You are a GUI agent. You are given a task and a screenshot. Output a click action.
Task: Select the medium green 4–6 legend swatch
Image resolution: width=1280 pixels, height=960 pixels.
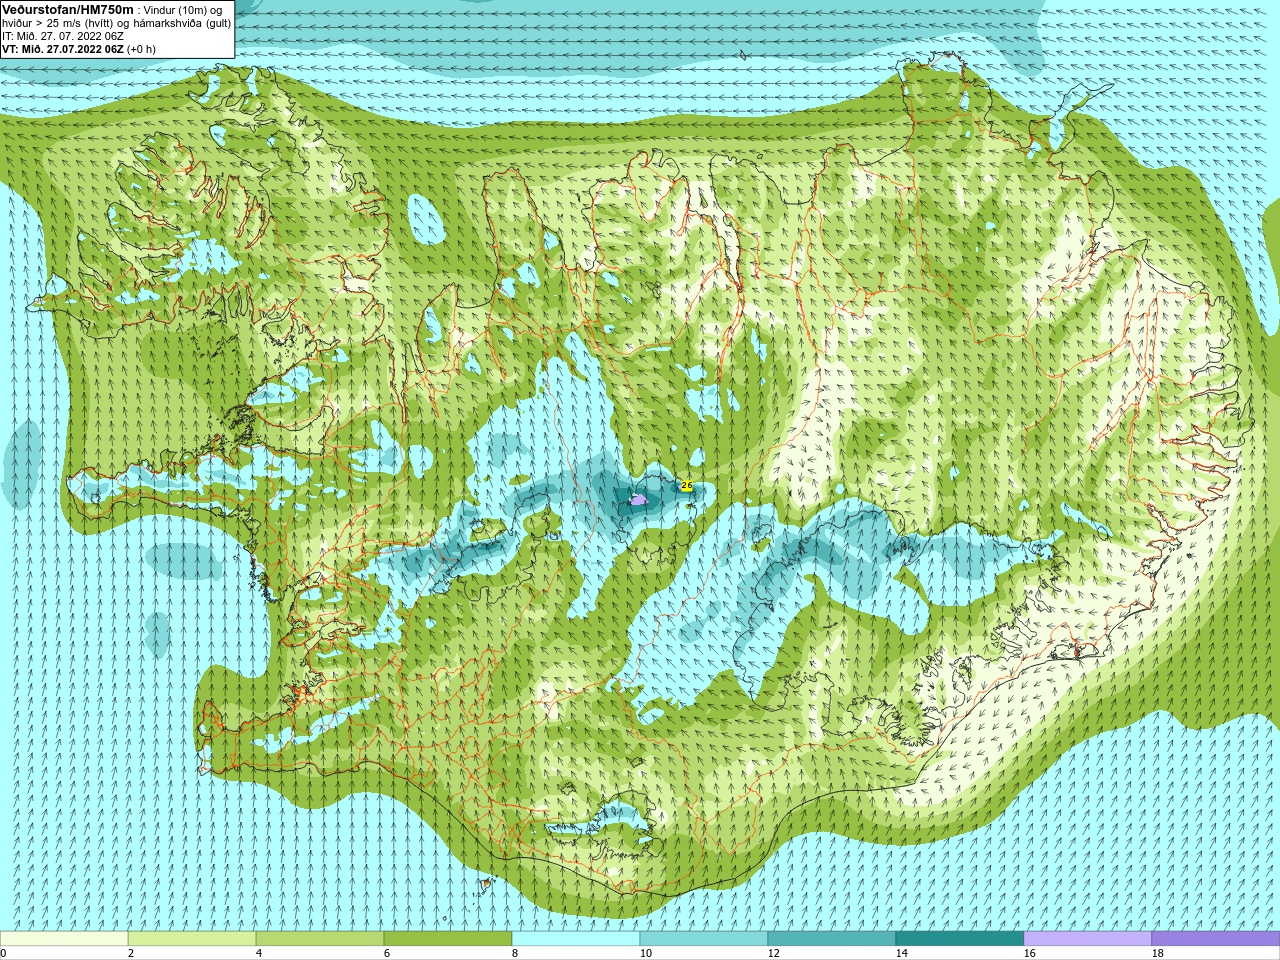click(x=320, y=939)
